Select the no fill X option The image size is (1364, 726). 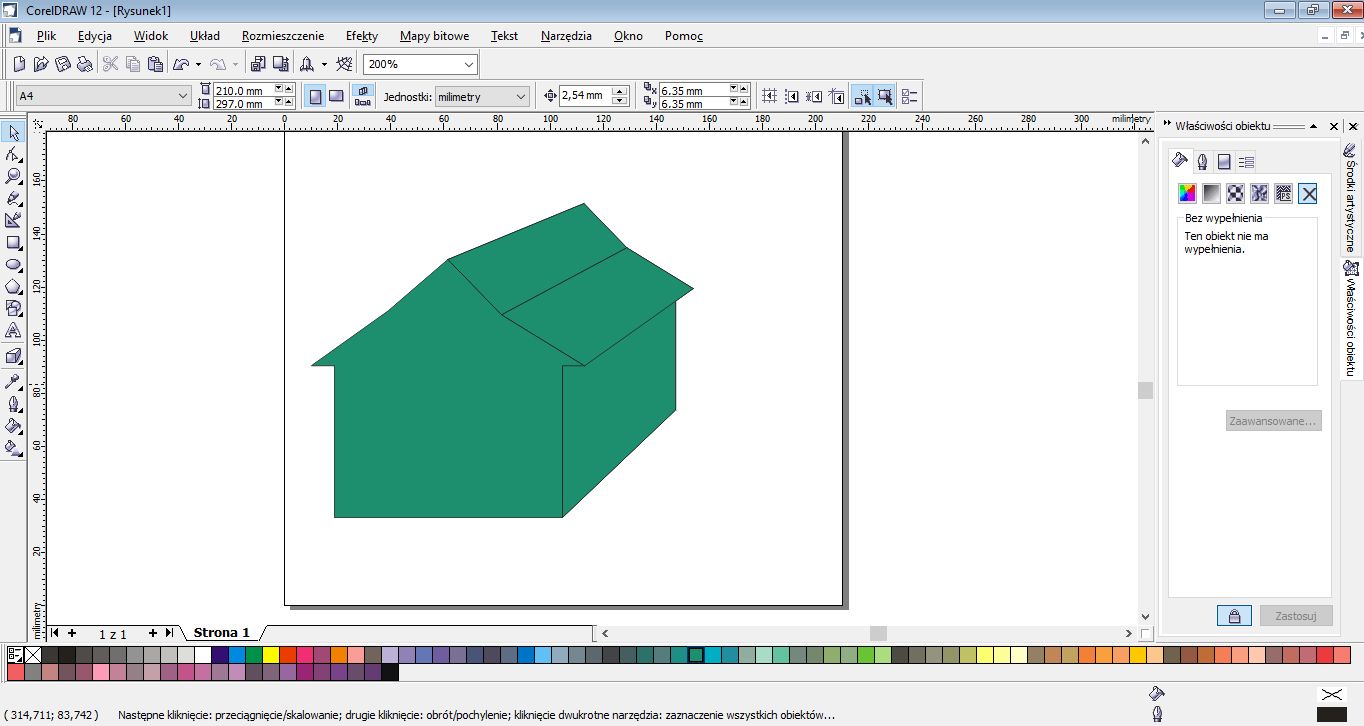[1308, 193]
